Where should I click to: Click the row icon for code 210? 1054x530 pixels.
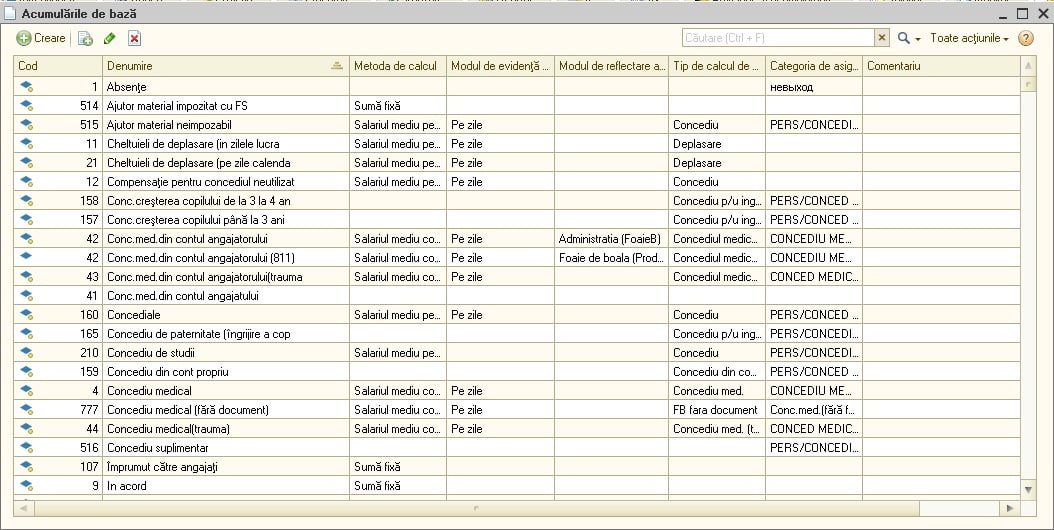coord(27,352)
